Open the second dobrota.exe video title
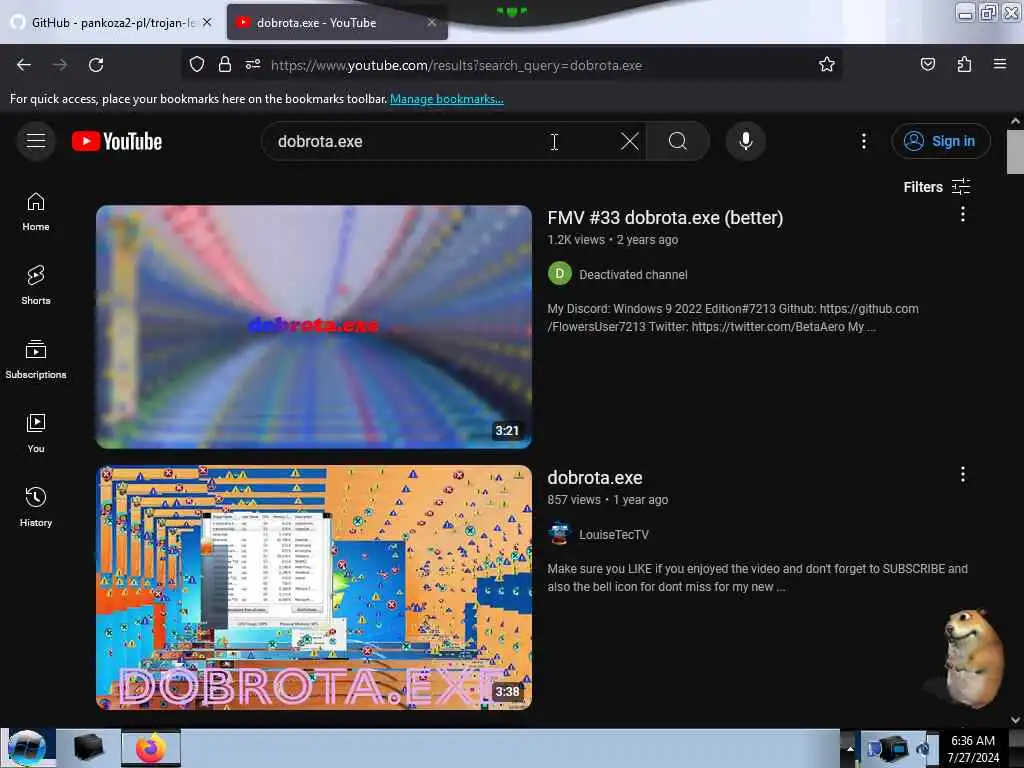Image resolution: width=1024 pixels, height=768 pixels. [594, 477]
